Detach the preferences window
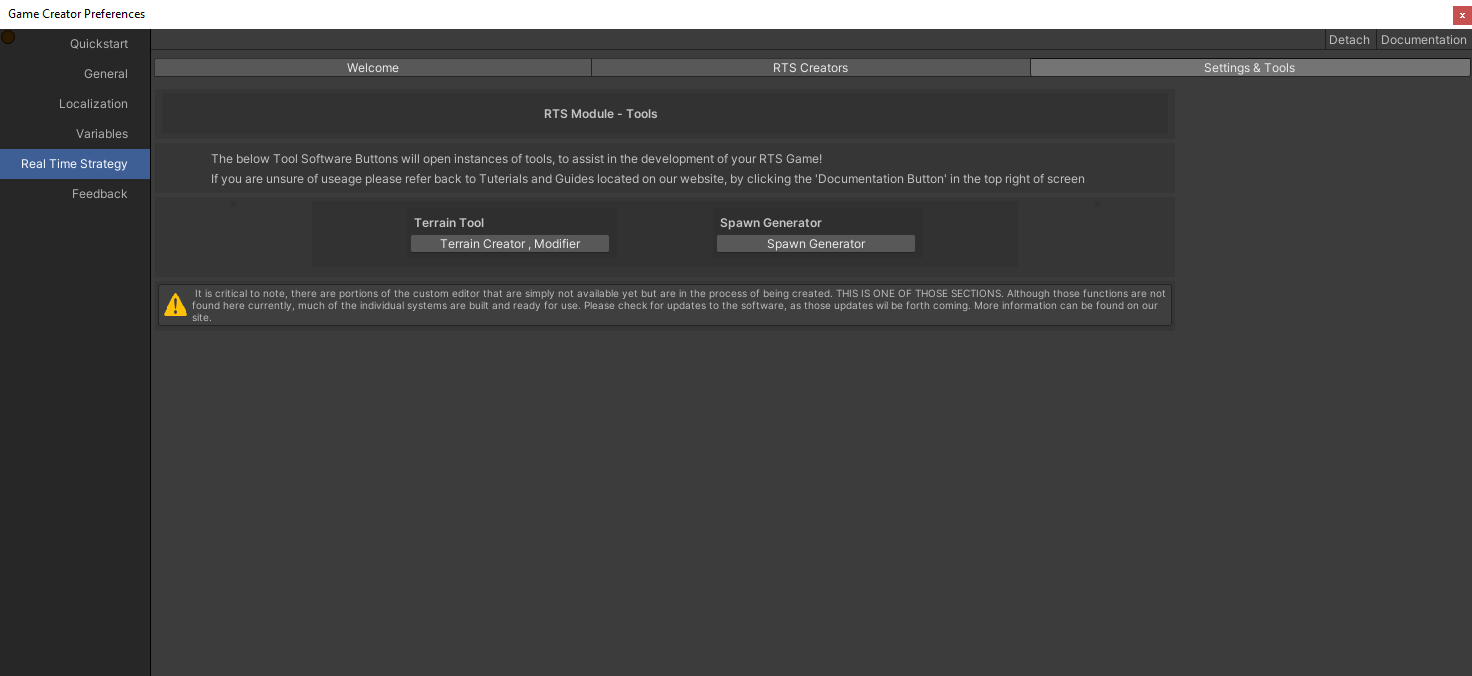The image size is (1472, 676). coord(1349,39)
